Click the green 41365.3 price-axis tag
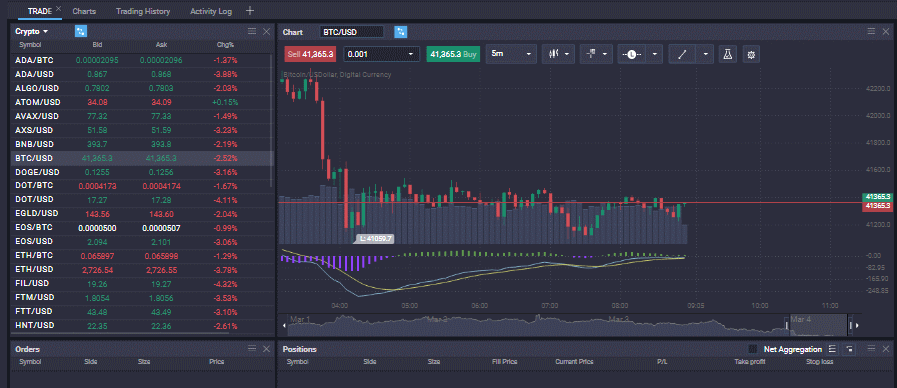The image size is (897, 388). click(878, 197)
